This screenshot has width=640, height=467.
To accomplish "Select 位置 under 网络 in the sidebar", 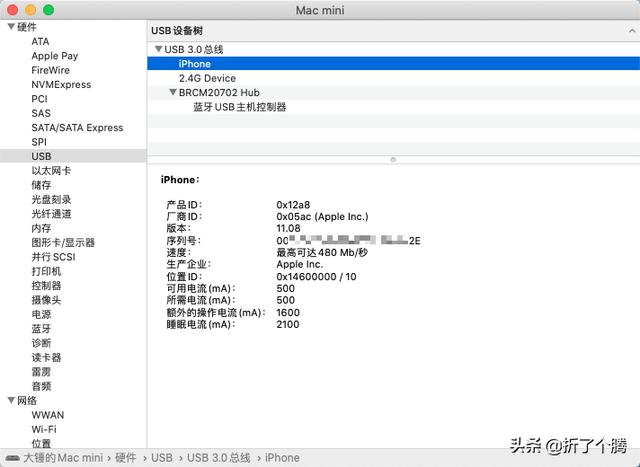I will 41,443.
